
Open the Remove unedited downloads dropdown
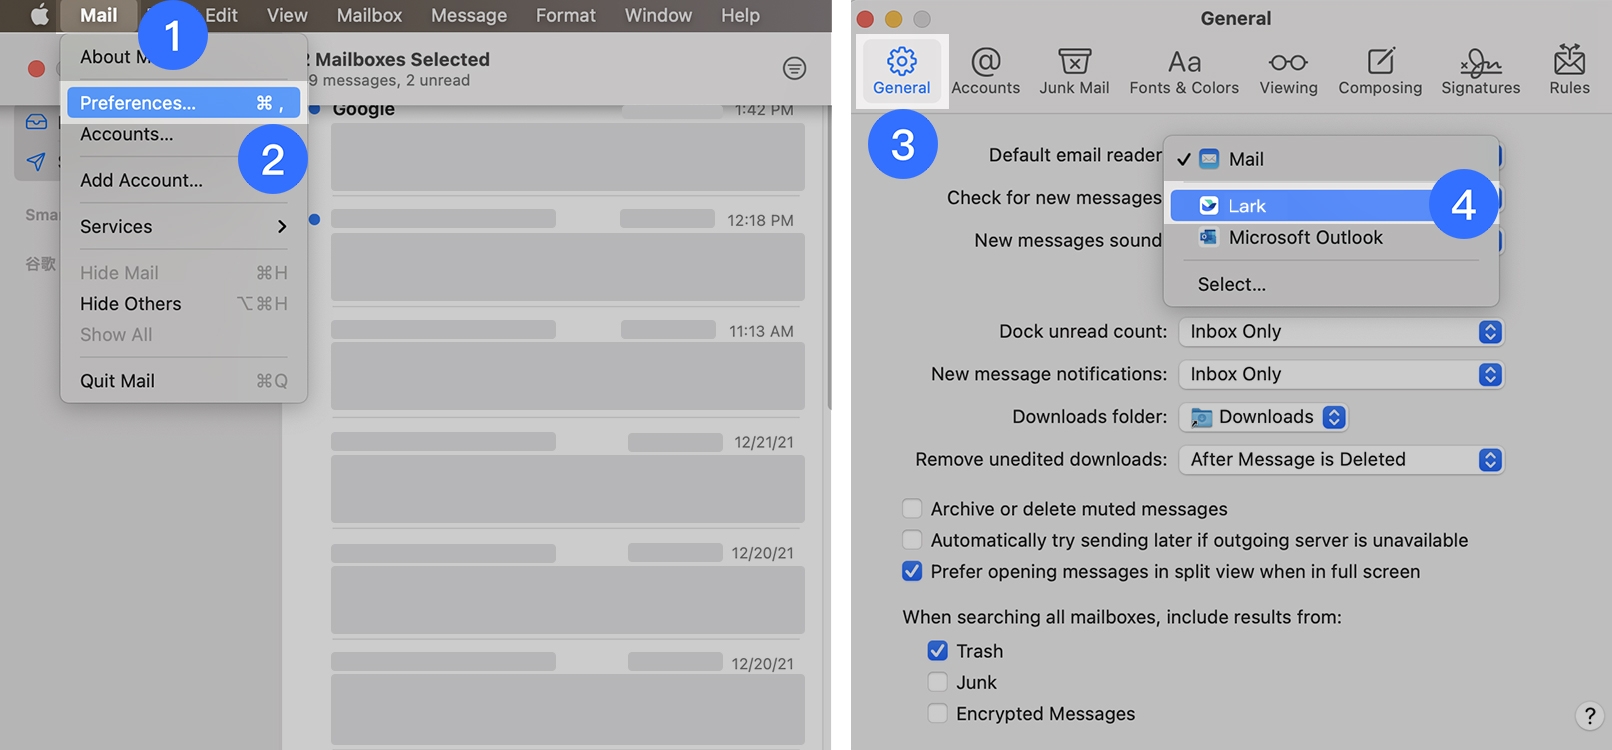pyautogui.click(x=1341, y=459)
